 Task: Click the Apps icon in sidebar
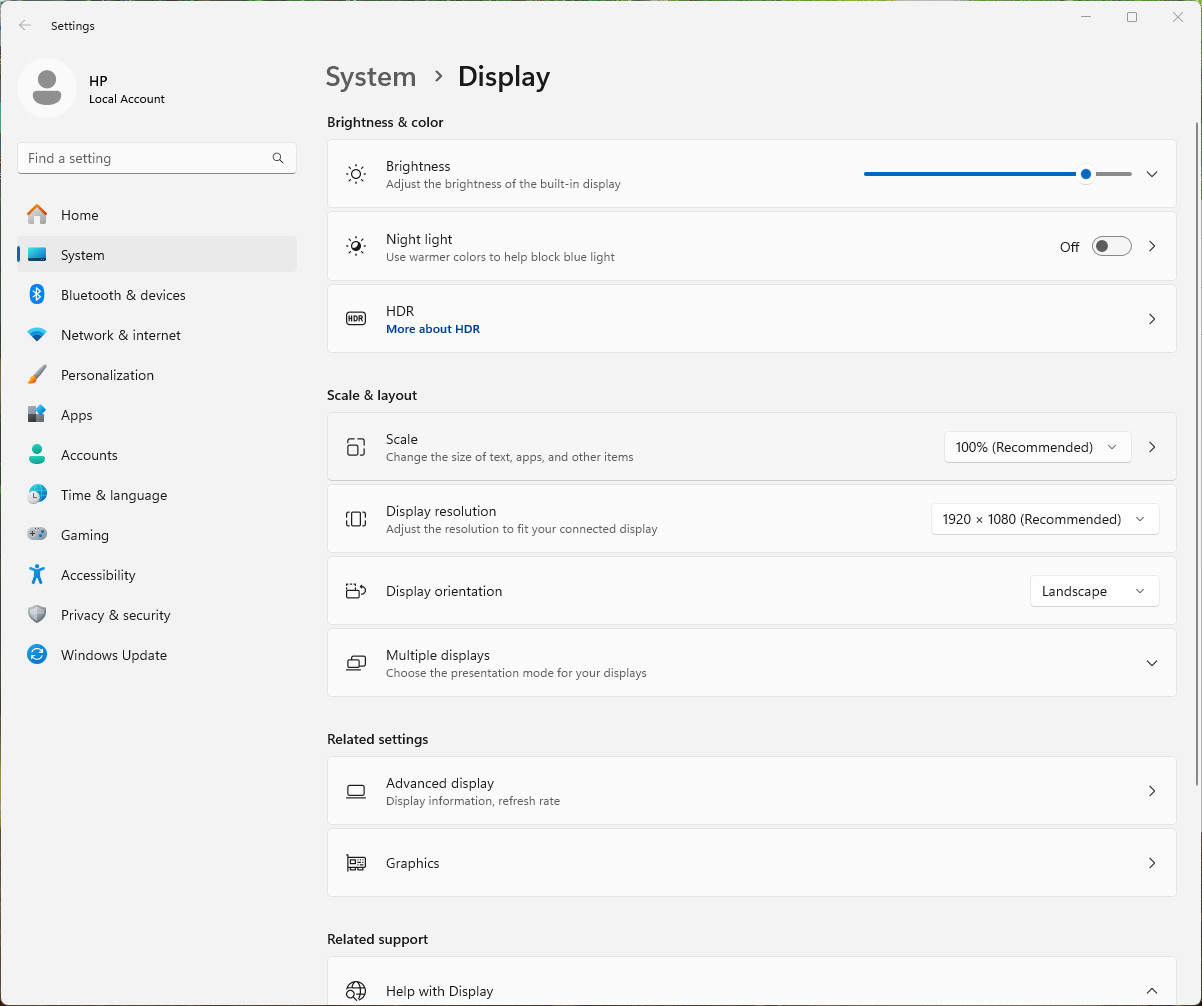[x=37, y=415]
